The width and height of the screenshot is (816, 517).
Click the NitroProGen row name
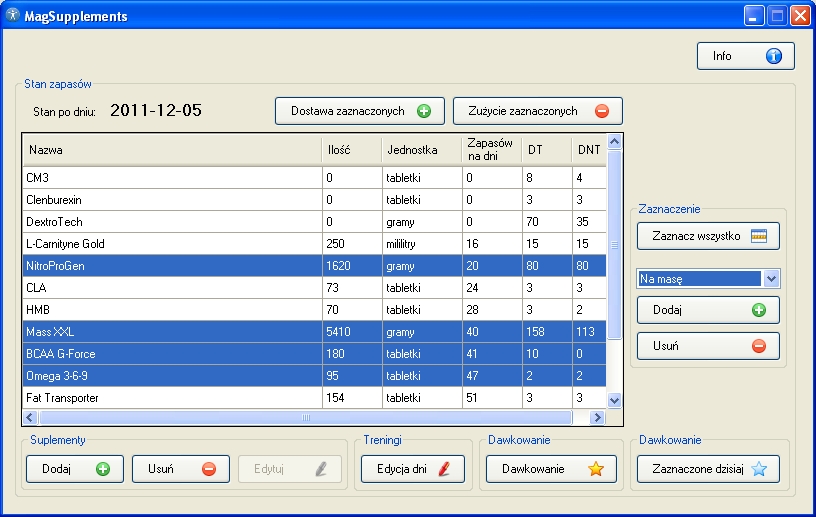click(55, 266)
